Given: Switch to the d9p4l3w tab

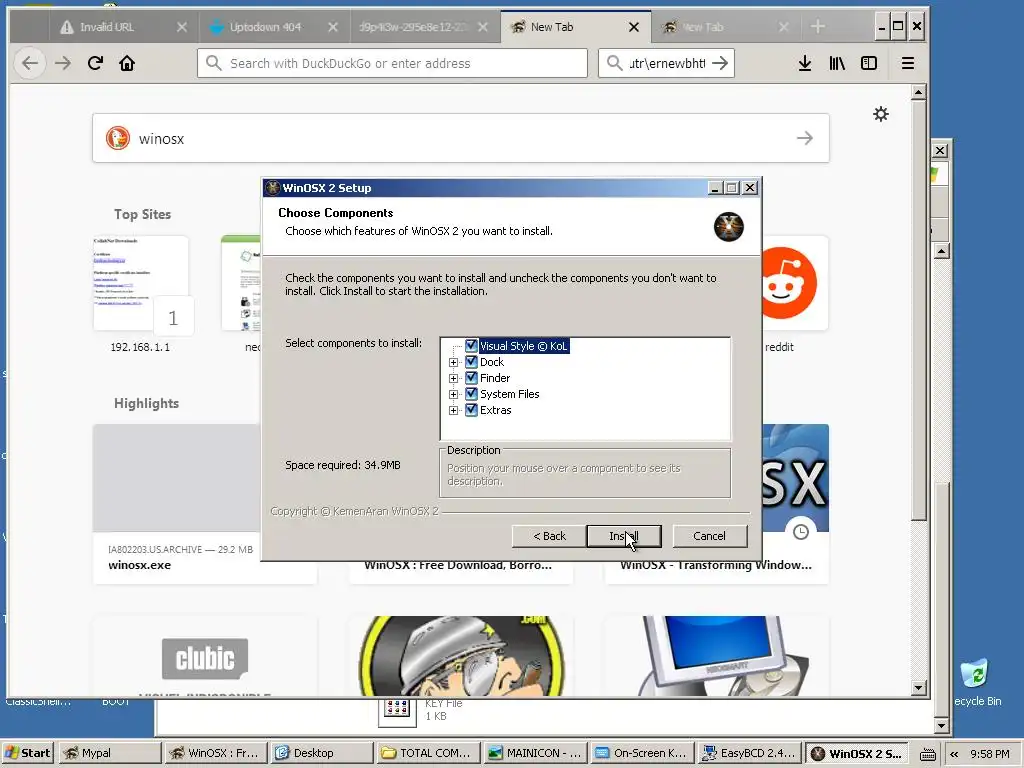Looking at the screenshot, I should [x=423, y=27].
